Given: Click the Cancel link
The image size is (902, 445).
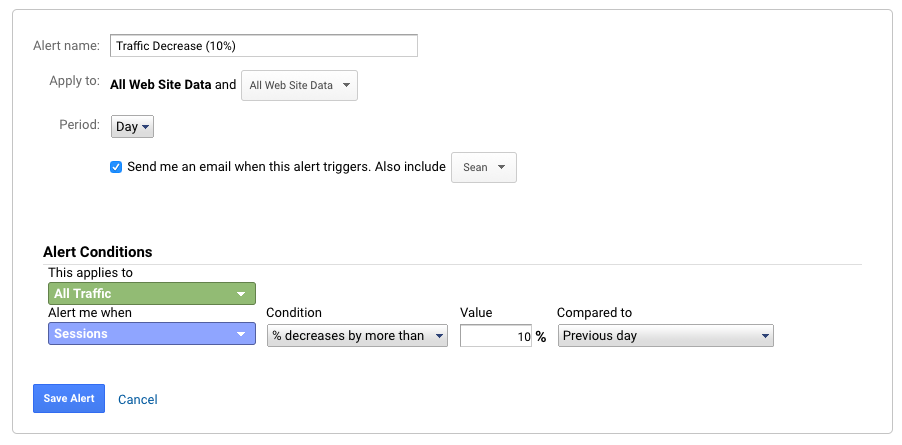Looking at the screenshot, I should click(x=138, y=399).
